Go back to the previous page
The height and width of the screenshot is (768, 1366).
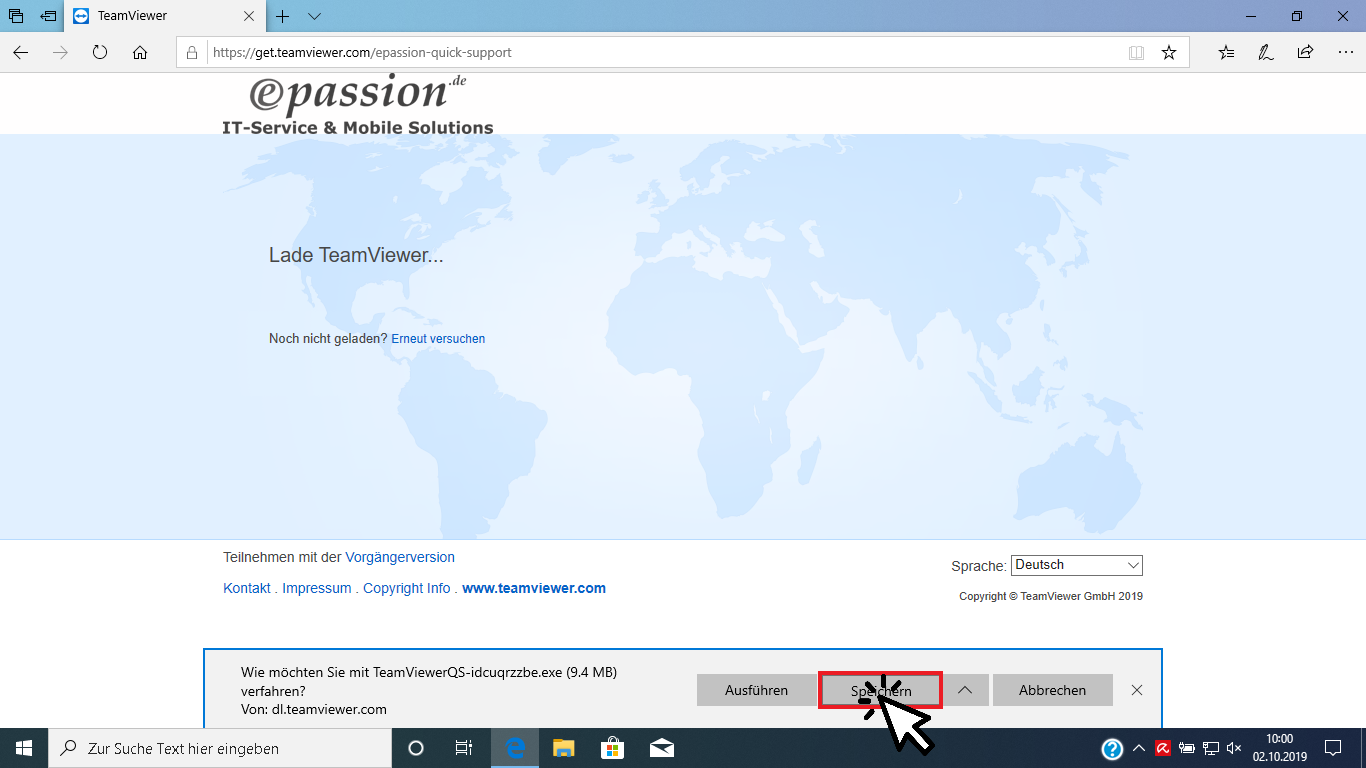pyautogui.click(x=20, y=52)
